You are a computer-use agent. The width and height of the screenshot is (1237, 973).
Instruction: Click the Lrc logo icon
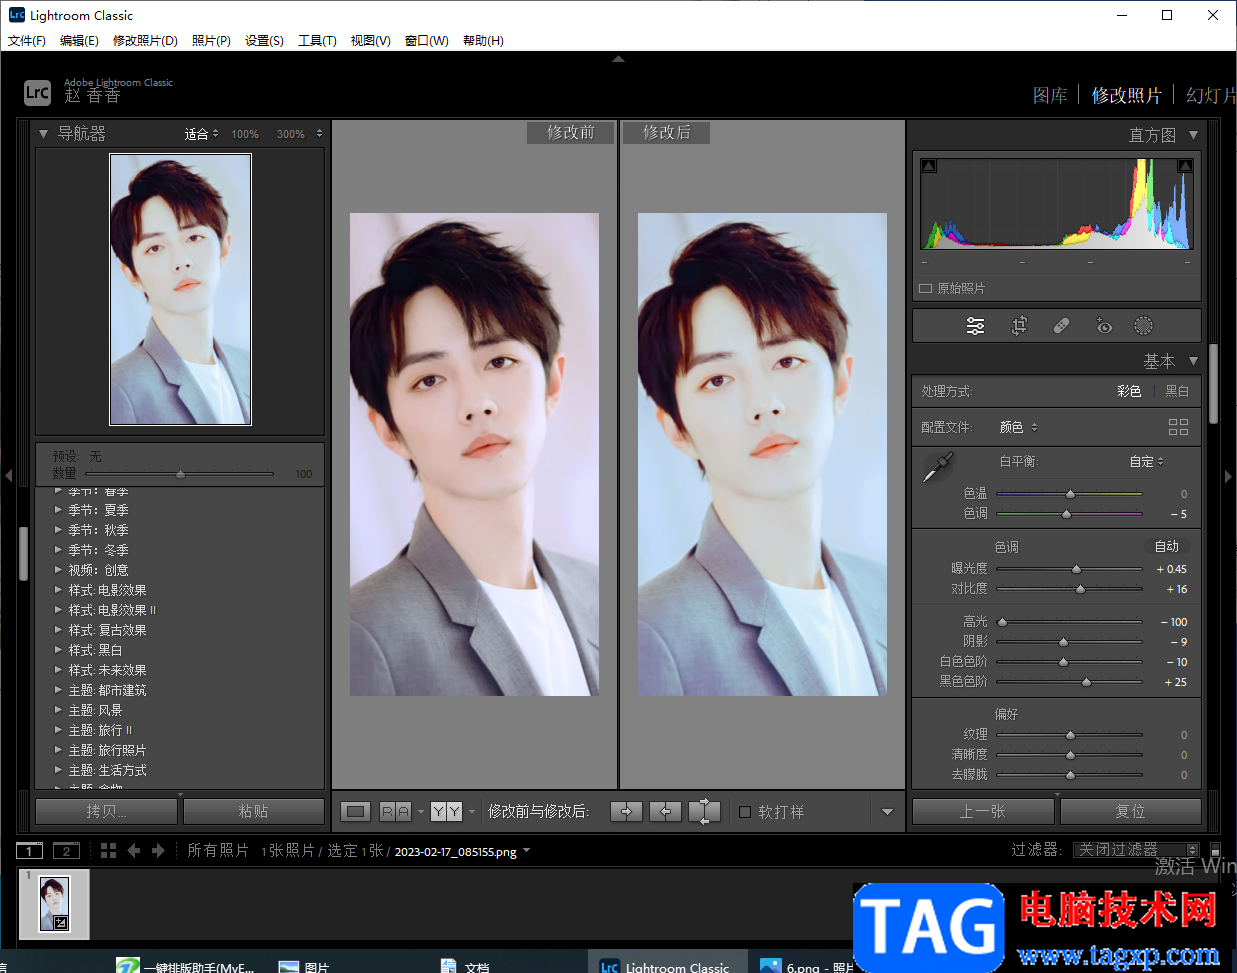pos(37,93)
